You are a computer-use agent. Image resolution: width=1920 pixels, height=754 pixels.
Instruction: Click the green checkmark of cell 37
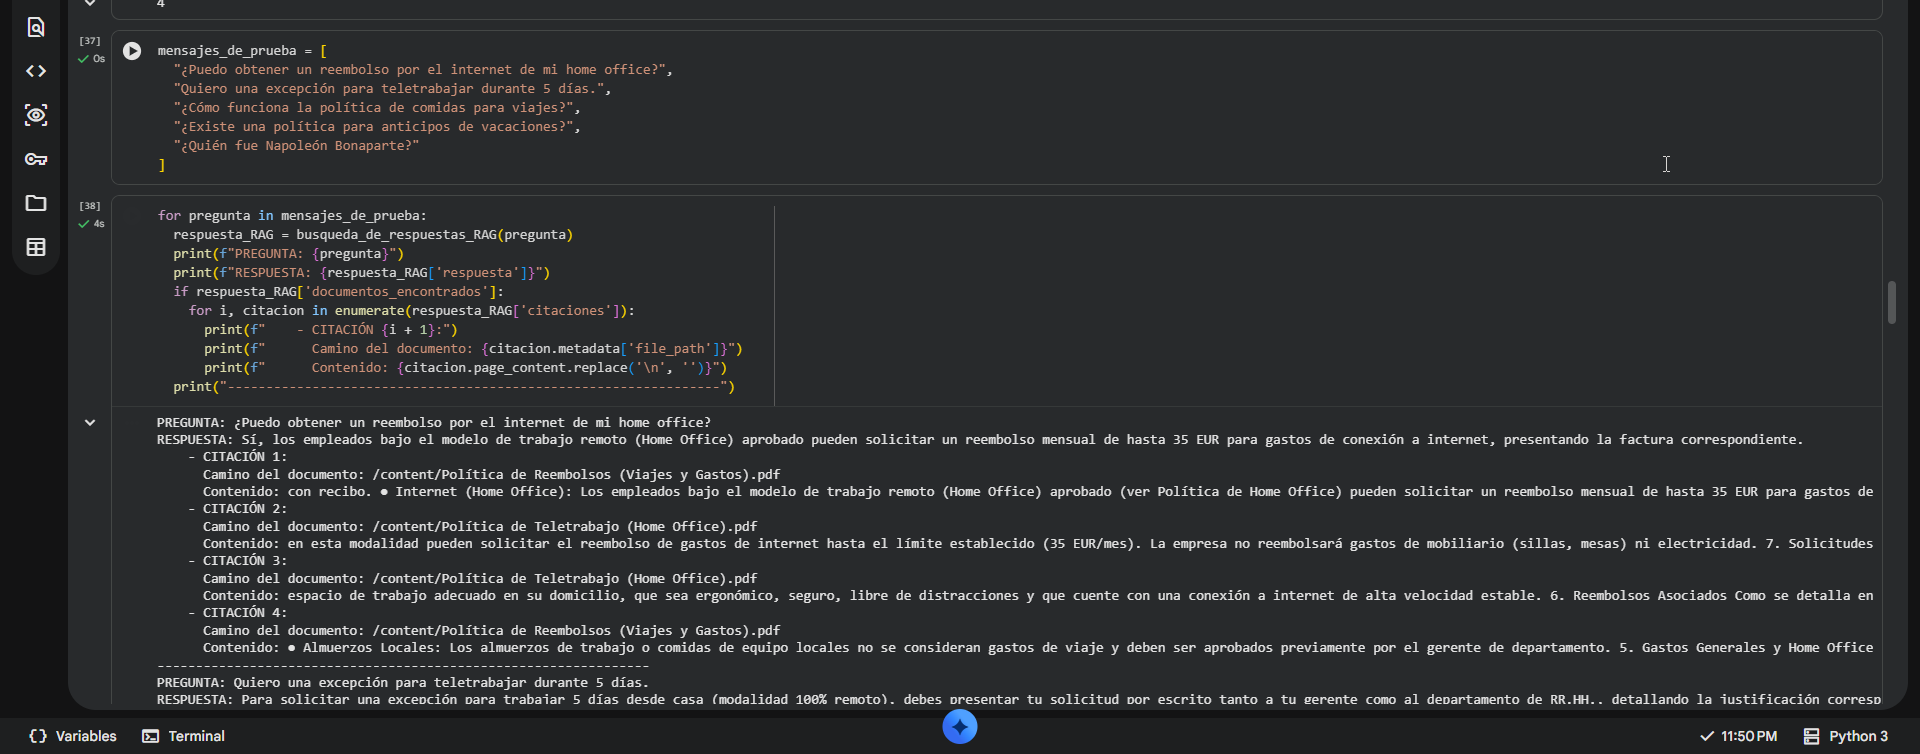(x=84, y=59)
